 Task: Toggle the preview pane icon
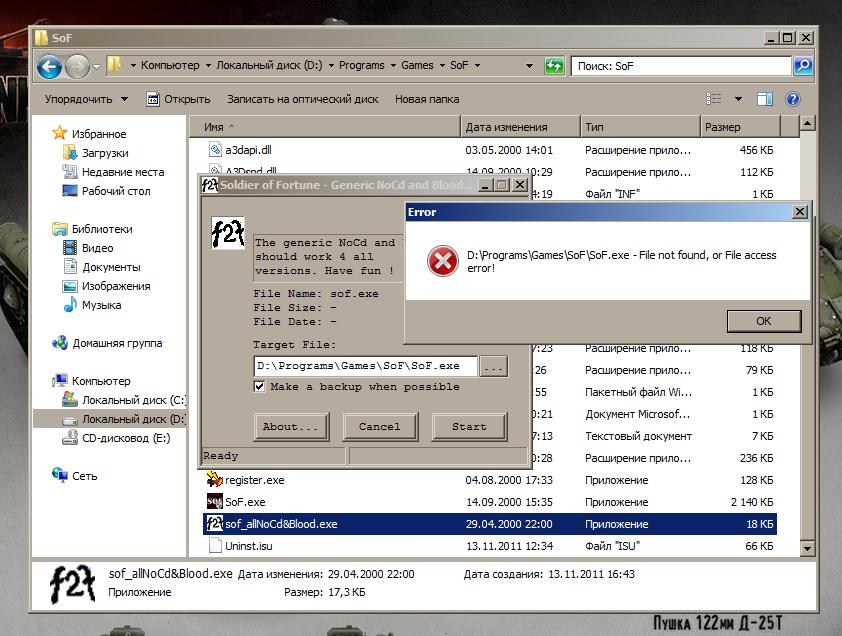[765, 99]
